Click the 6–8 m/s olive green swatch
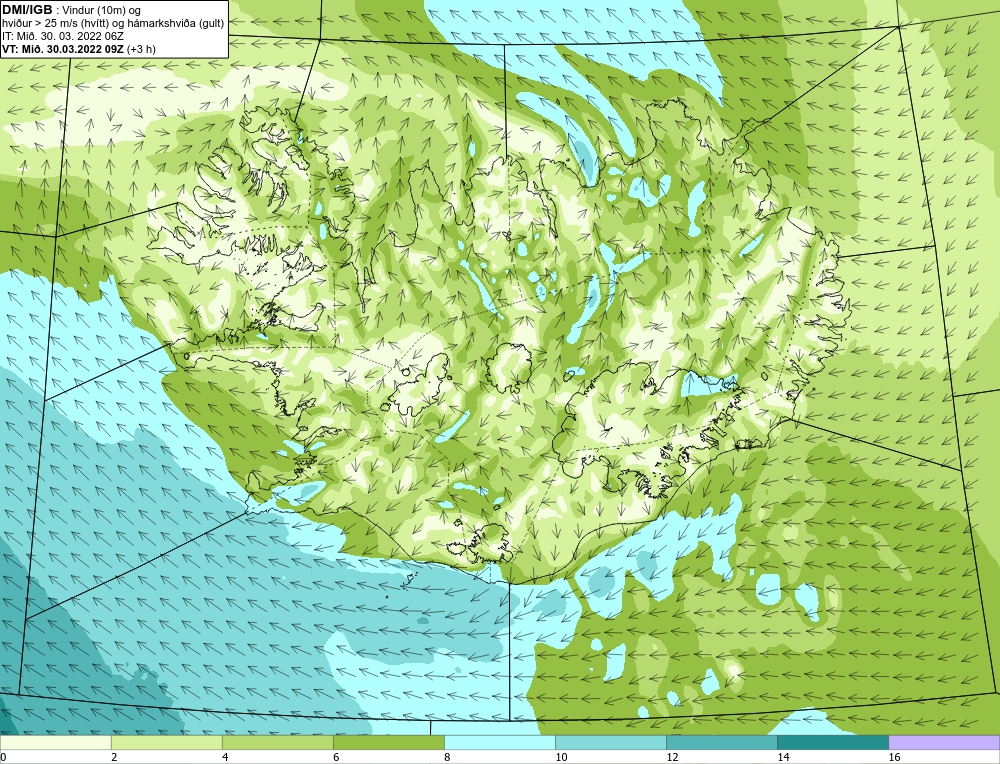The width and height of the screenshot is (1000, 764). [388, 743]
